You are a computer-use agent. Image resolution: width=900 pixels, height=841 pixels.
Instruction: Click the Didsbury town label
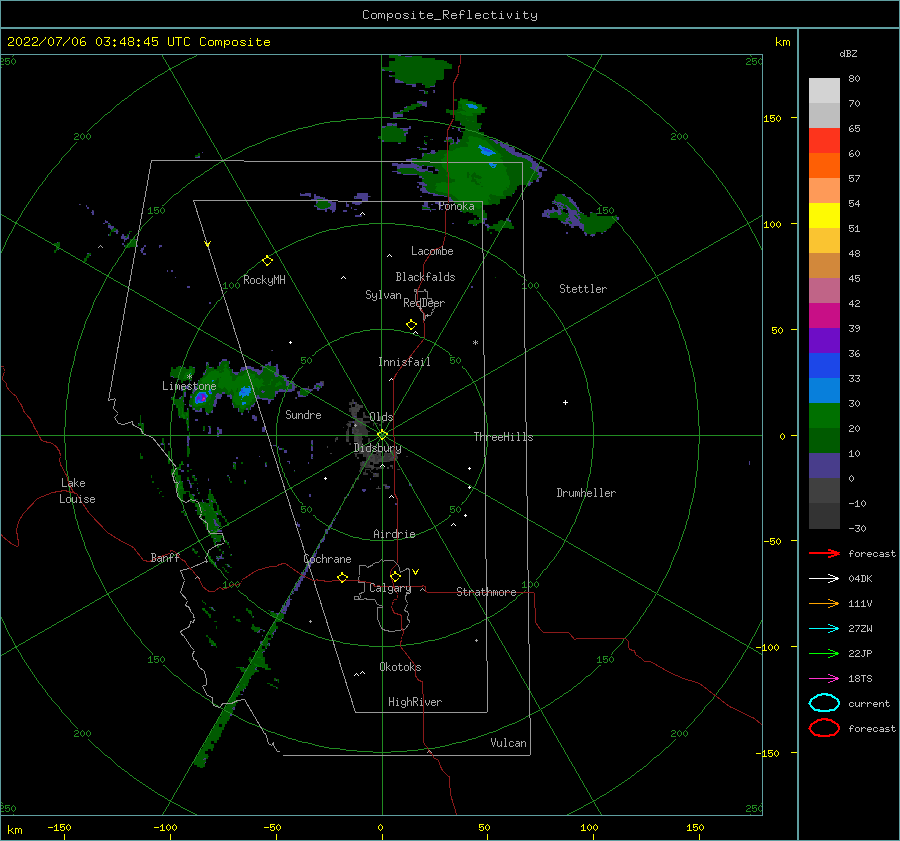(377, 448)
